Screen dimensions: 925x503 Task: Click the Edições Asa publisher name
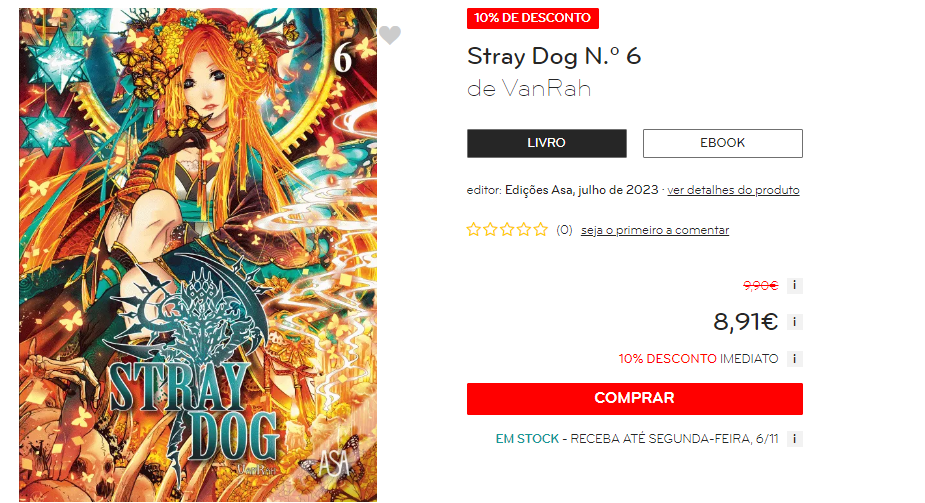pos(539,190)
